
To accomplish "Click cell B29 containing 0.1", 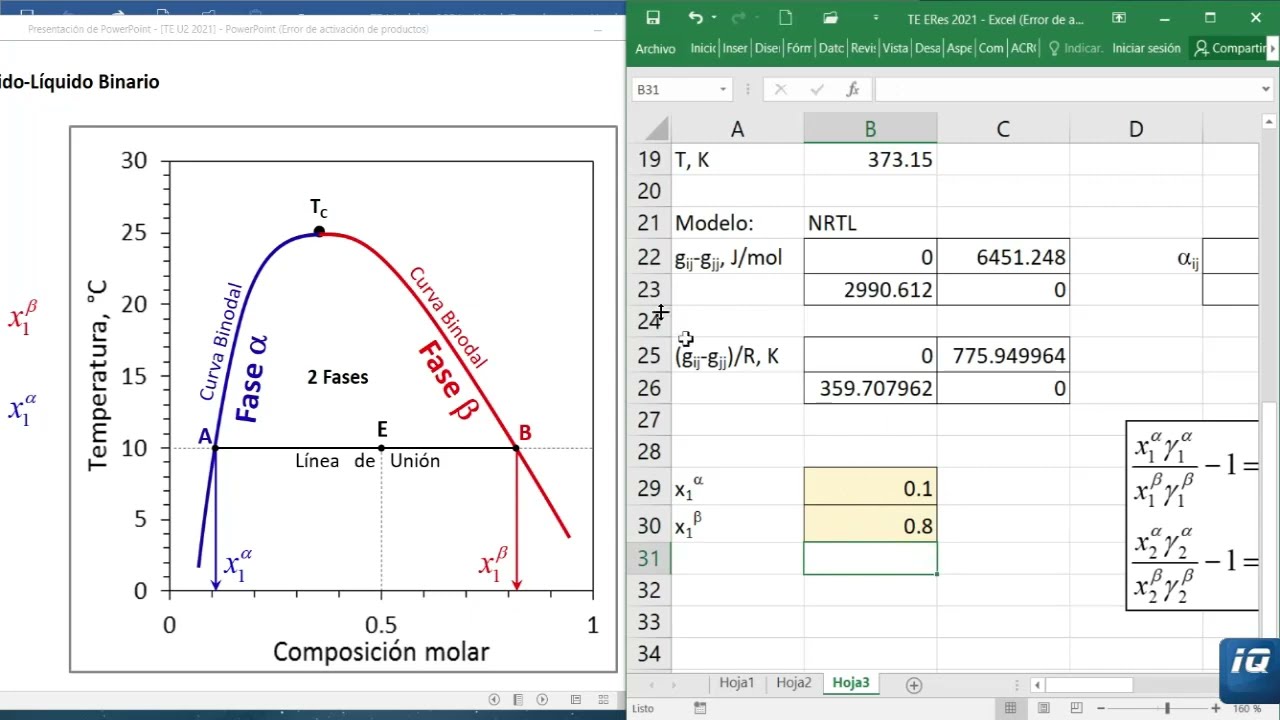I will pos(870,488).
